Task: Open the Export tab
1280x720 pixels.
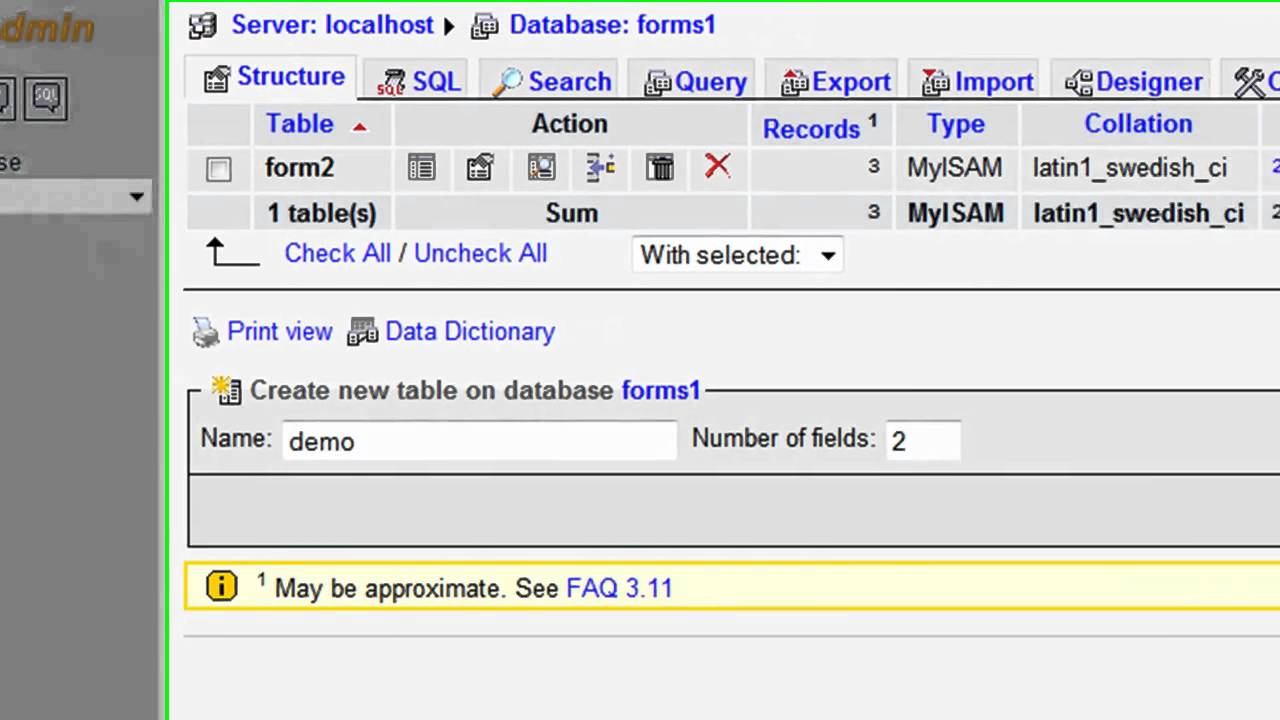Action: 836,82
